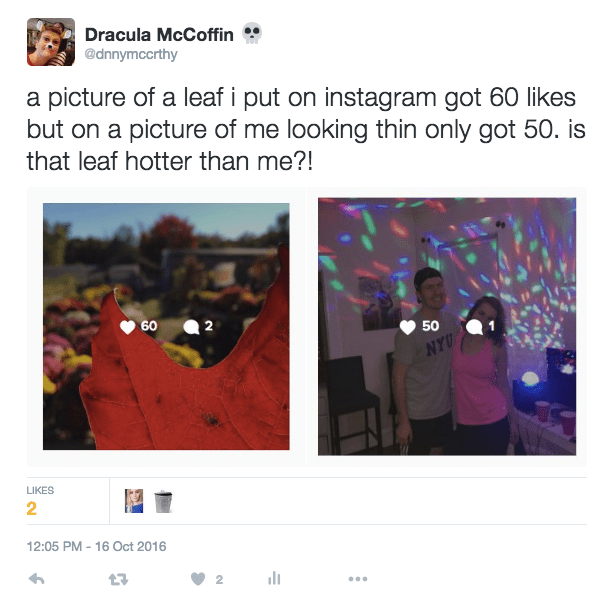The width and height of the screenshot is (613, 599).
Task: View the list under the LIKES label
Action: 40,490
